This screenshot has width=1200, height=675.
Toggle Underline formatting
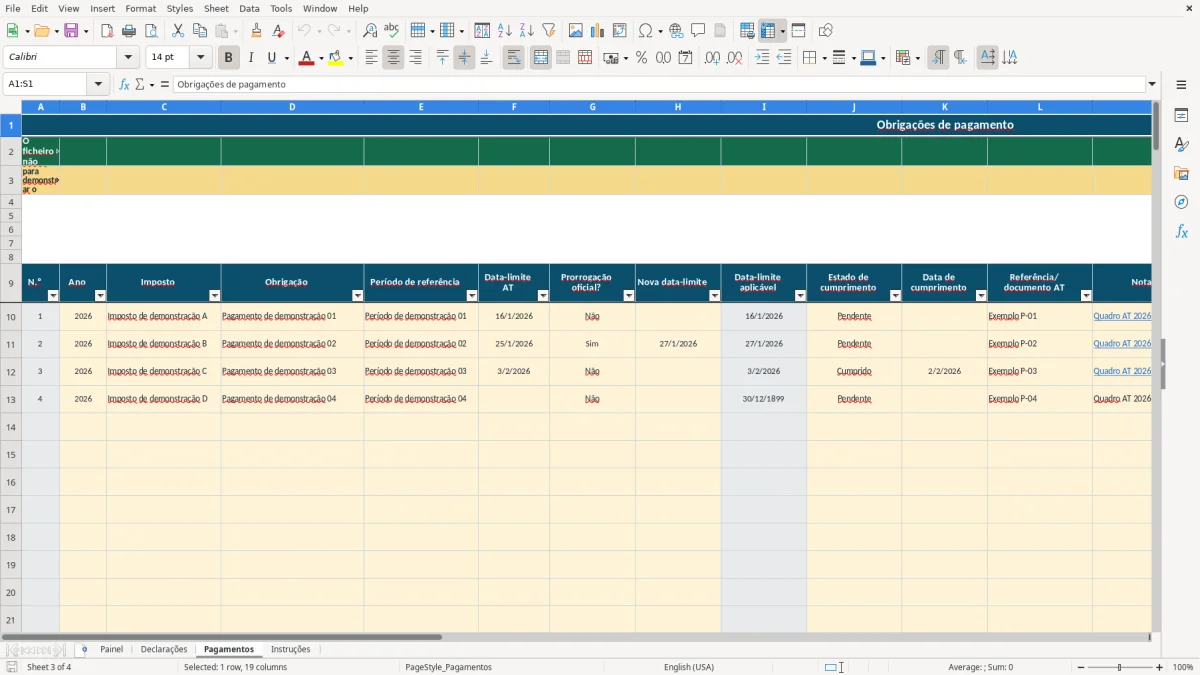pyautogui.click(x=271, y=58)
